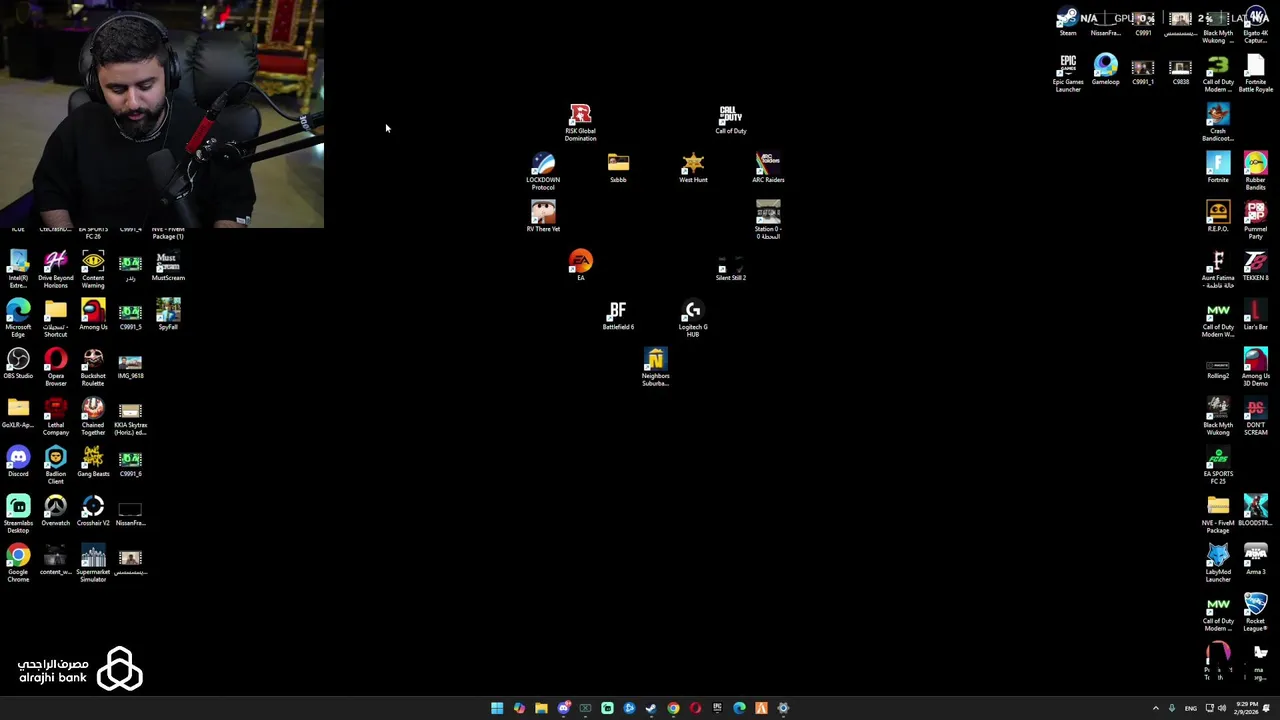1280x720 pixels.
Task: Select Lethal Company desktop icon
Action: pos(55,416)
